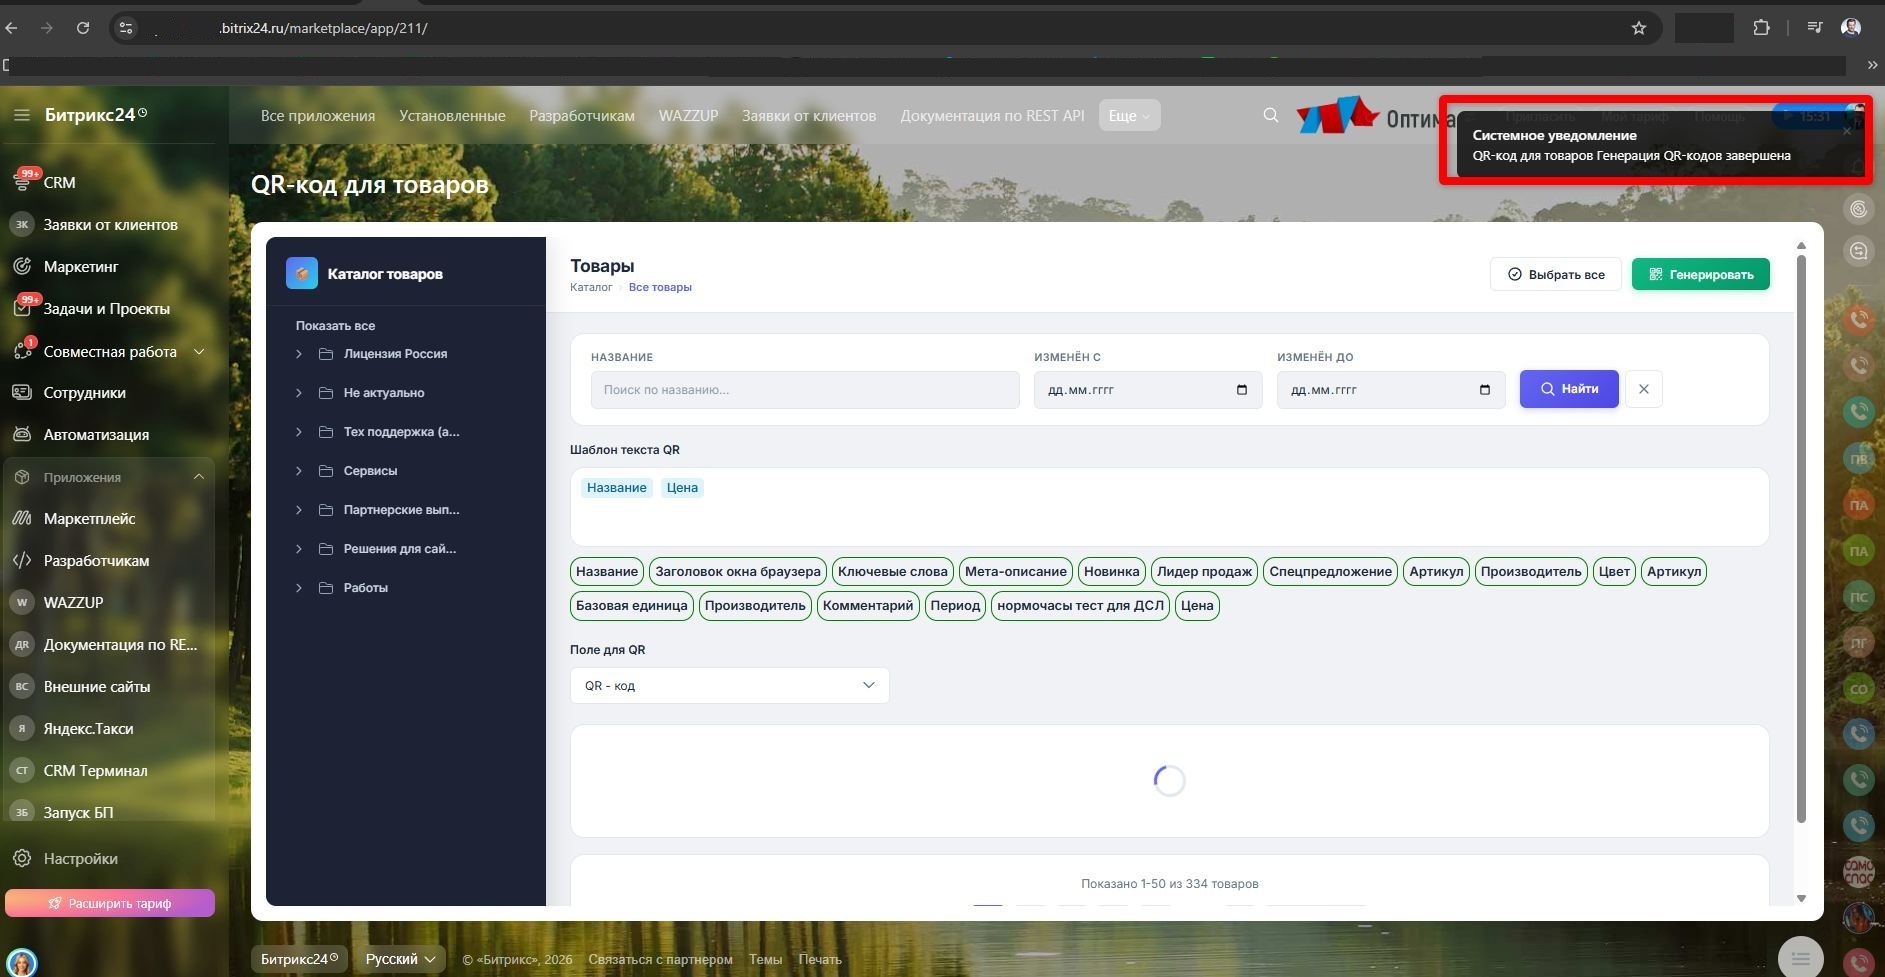Click the app panel vertical scrollbar

[1801, 540]
